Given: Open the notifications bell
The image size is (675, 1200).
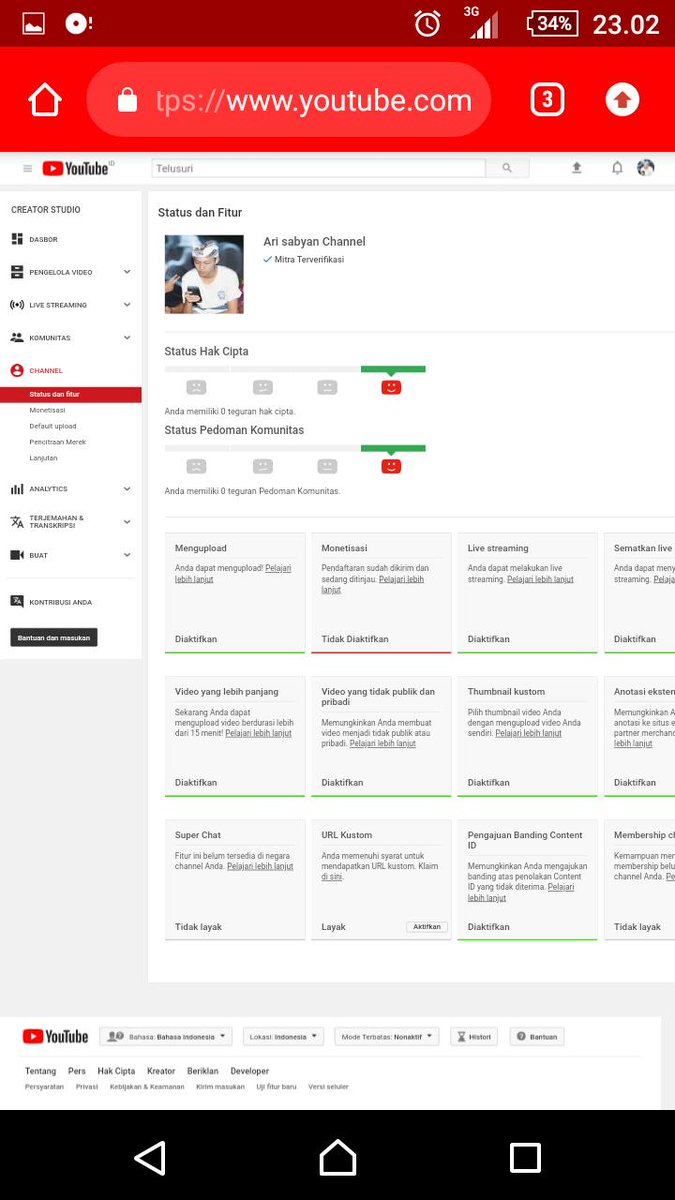Looking at the screenshot, I should tap(617, 168).
